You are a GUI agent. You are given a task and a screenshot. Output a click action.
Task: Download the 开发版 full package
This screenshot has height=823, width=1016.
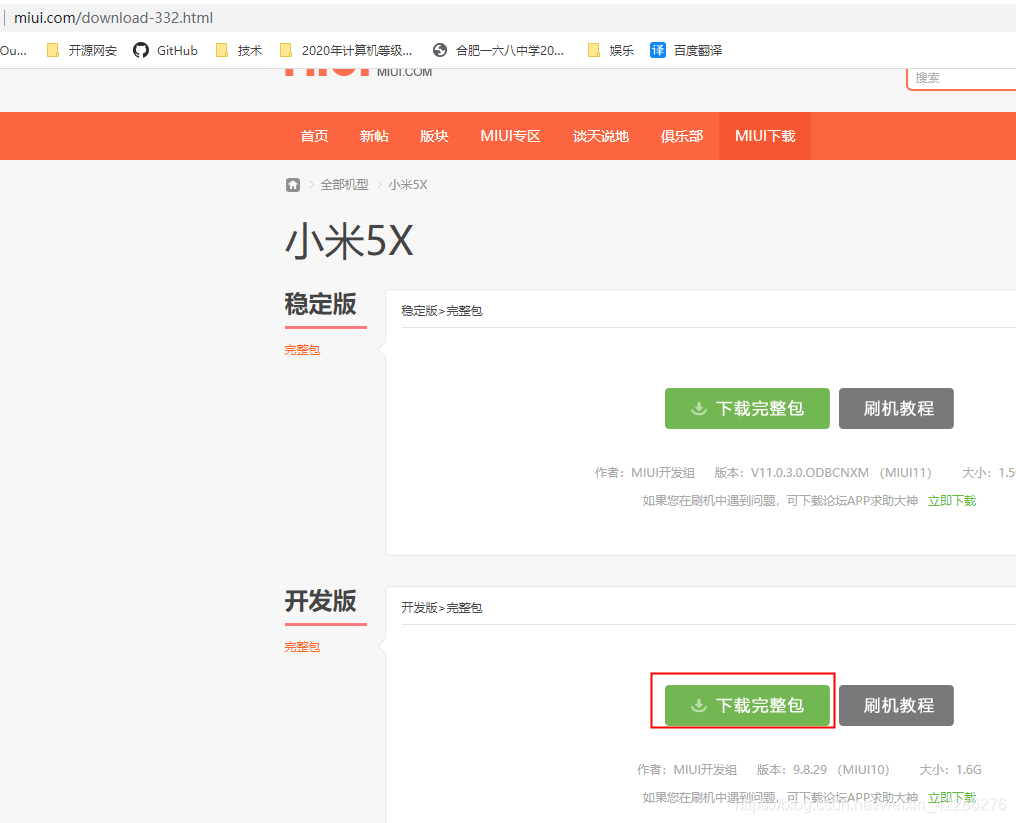pyautogui.click(x=747, y=705)
